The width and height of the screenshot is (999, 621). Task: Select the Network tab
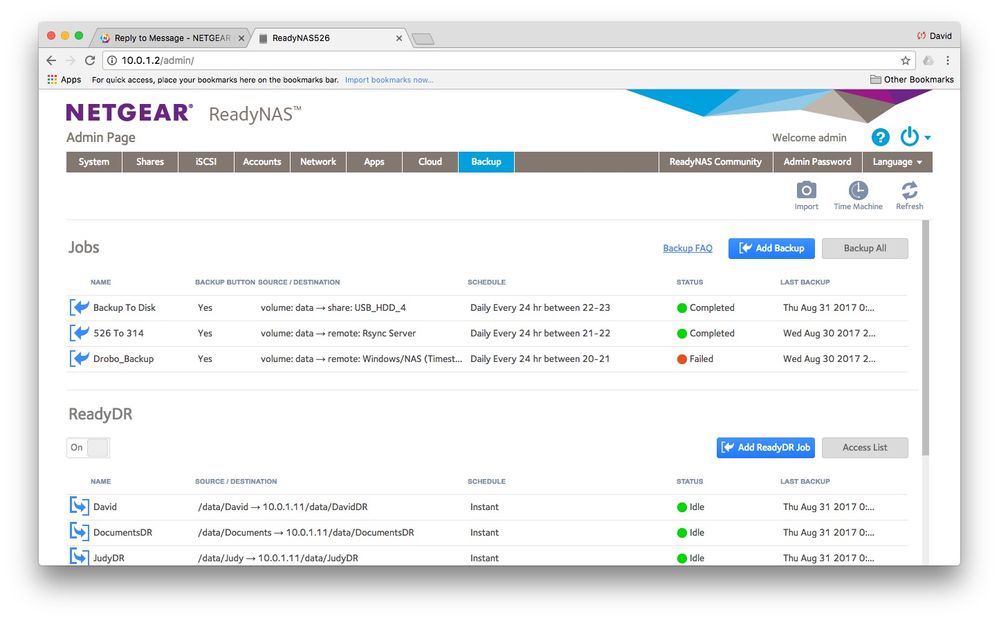click(x=318, y=162)
